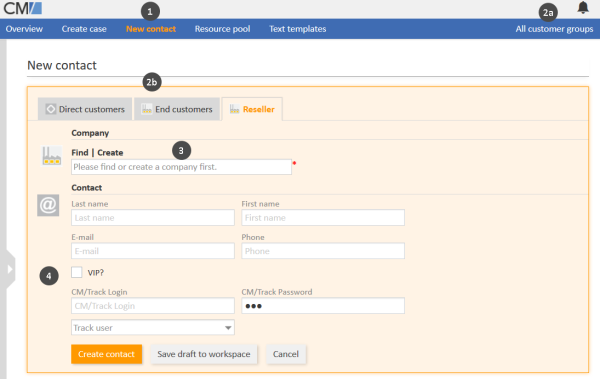The height and width of the screenshot is (379, 600).
Task: Switch to the End customers tab
Action: (177, 109)
